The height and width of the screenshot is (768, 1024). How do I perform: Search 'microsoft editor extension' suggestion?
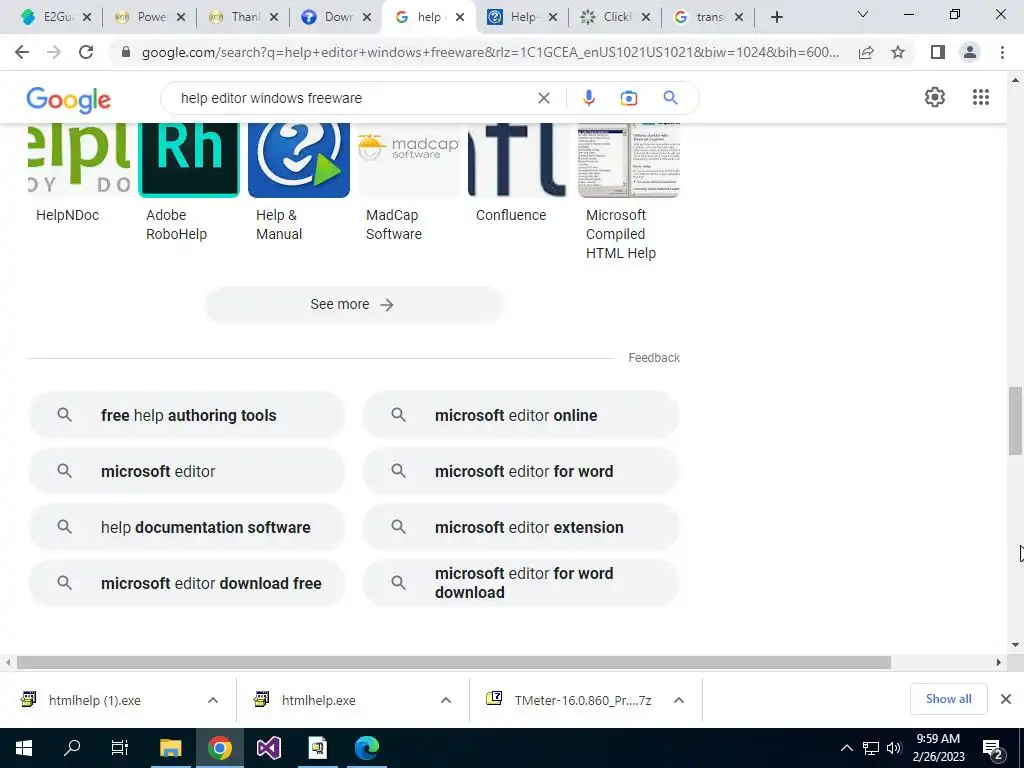coord(521,527)
